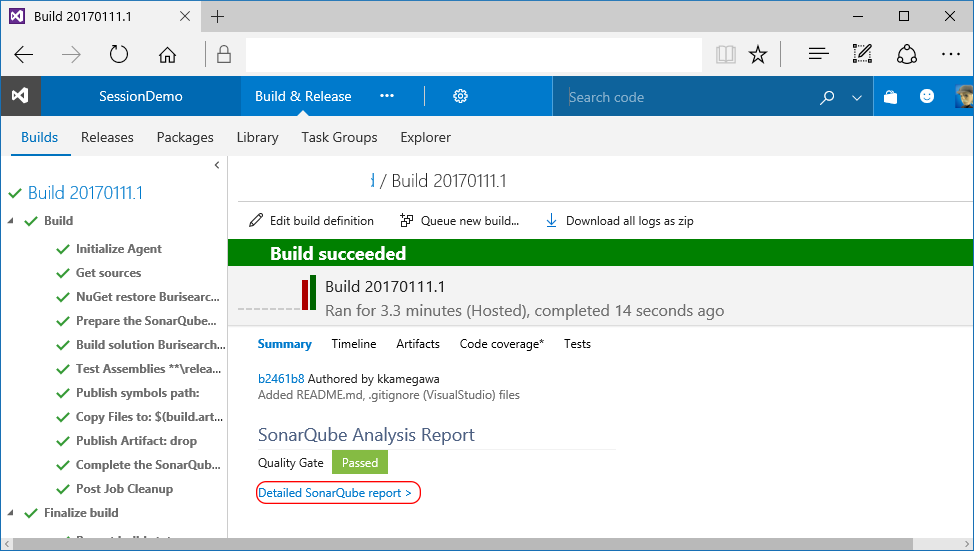The width and height of the screenshot is (974, 551).
Task: Click the pencil Edit build definition button
Action: (311, 221)
